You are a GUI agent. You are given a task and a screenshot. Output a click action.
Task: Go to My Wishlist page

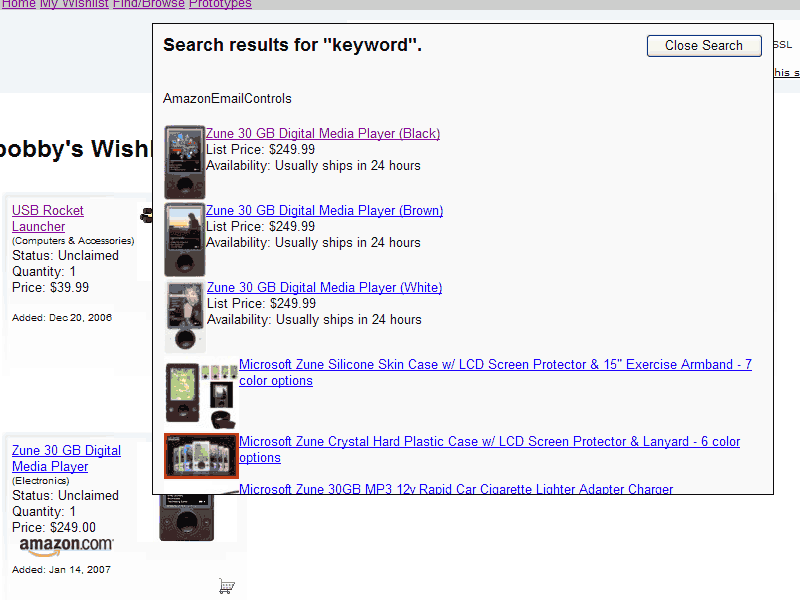pyautogui.click(x=74, y=4)
